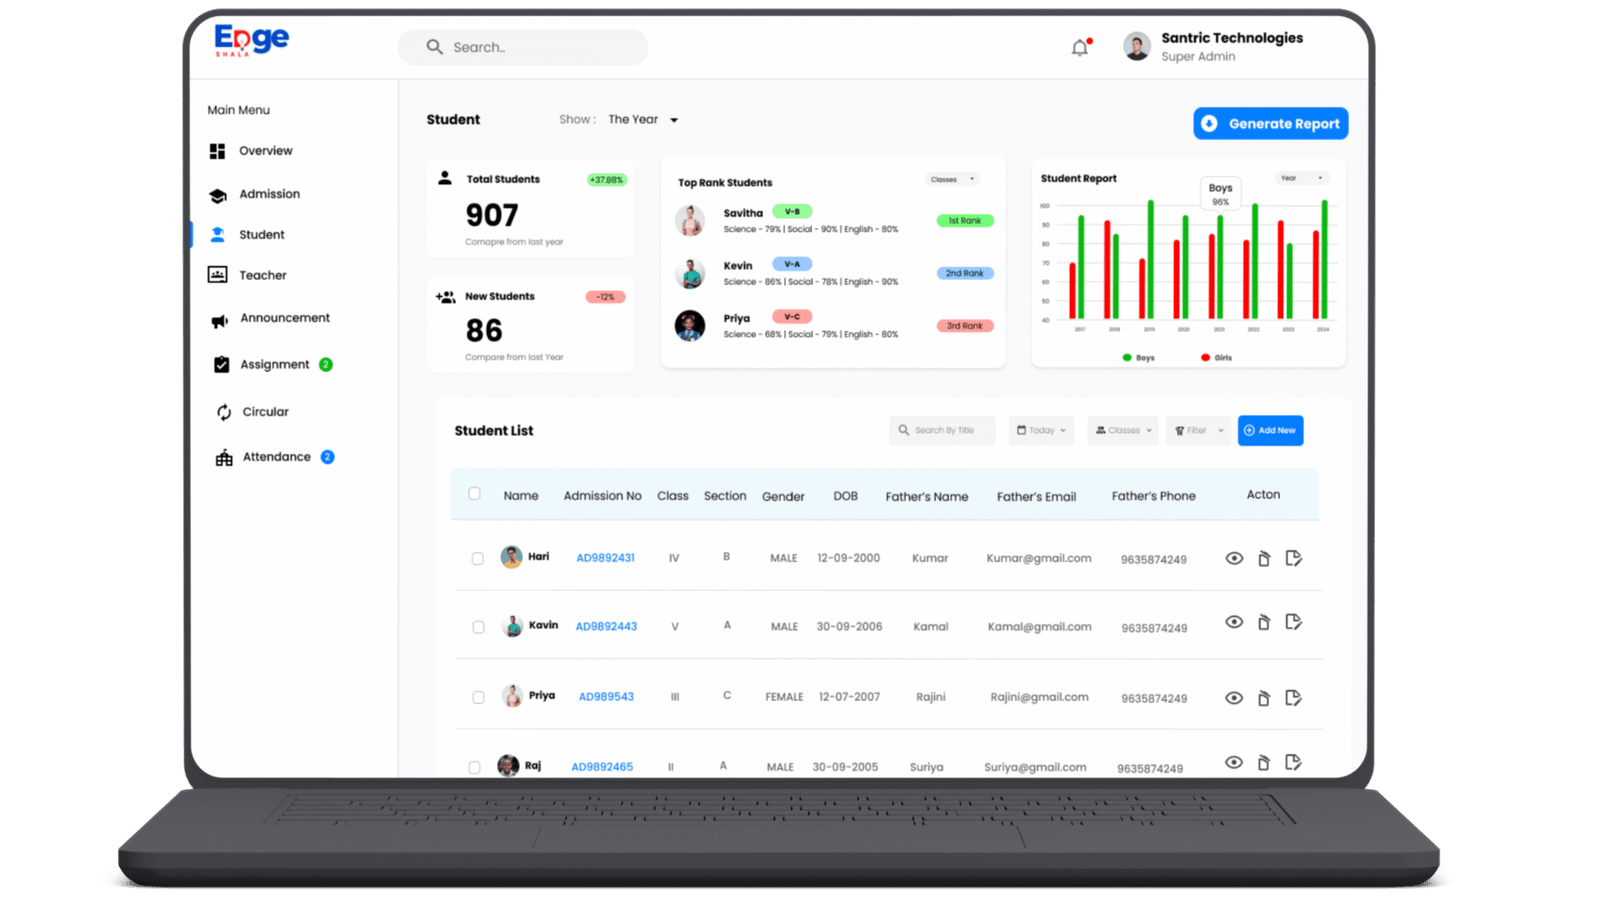Click edit icon in Priya's row
1600x899 pixels.
pyautogui.click(x=1293, y=698)
